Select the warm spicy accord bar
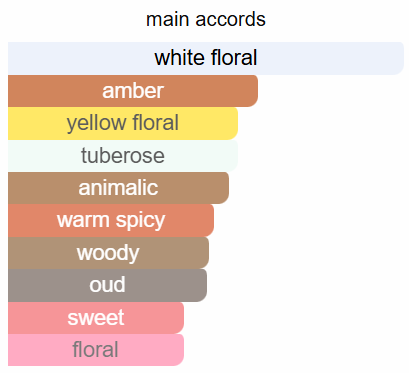The width and height of the screenshot is (409, 373). point(111,220)
